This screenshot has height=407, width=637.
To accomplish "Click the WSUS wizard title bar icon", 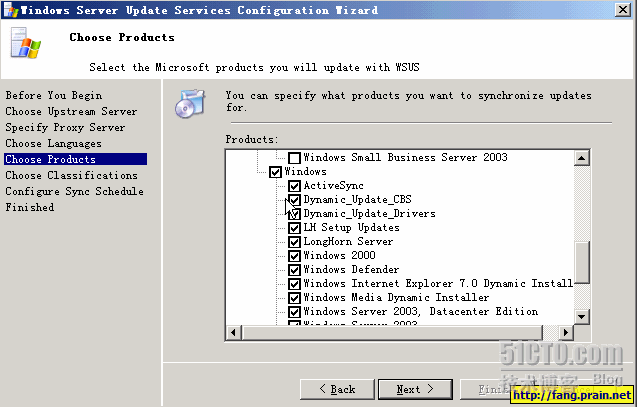I will [11, 10].
